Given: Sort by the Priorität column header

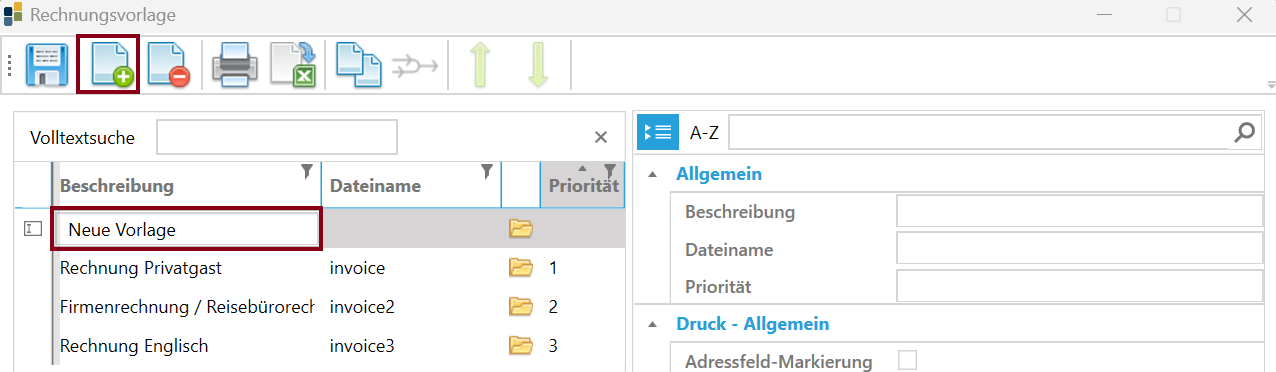Looking at the screenshot, I should pyautogui.click(x=583, y=186).
